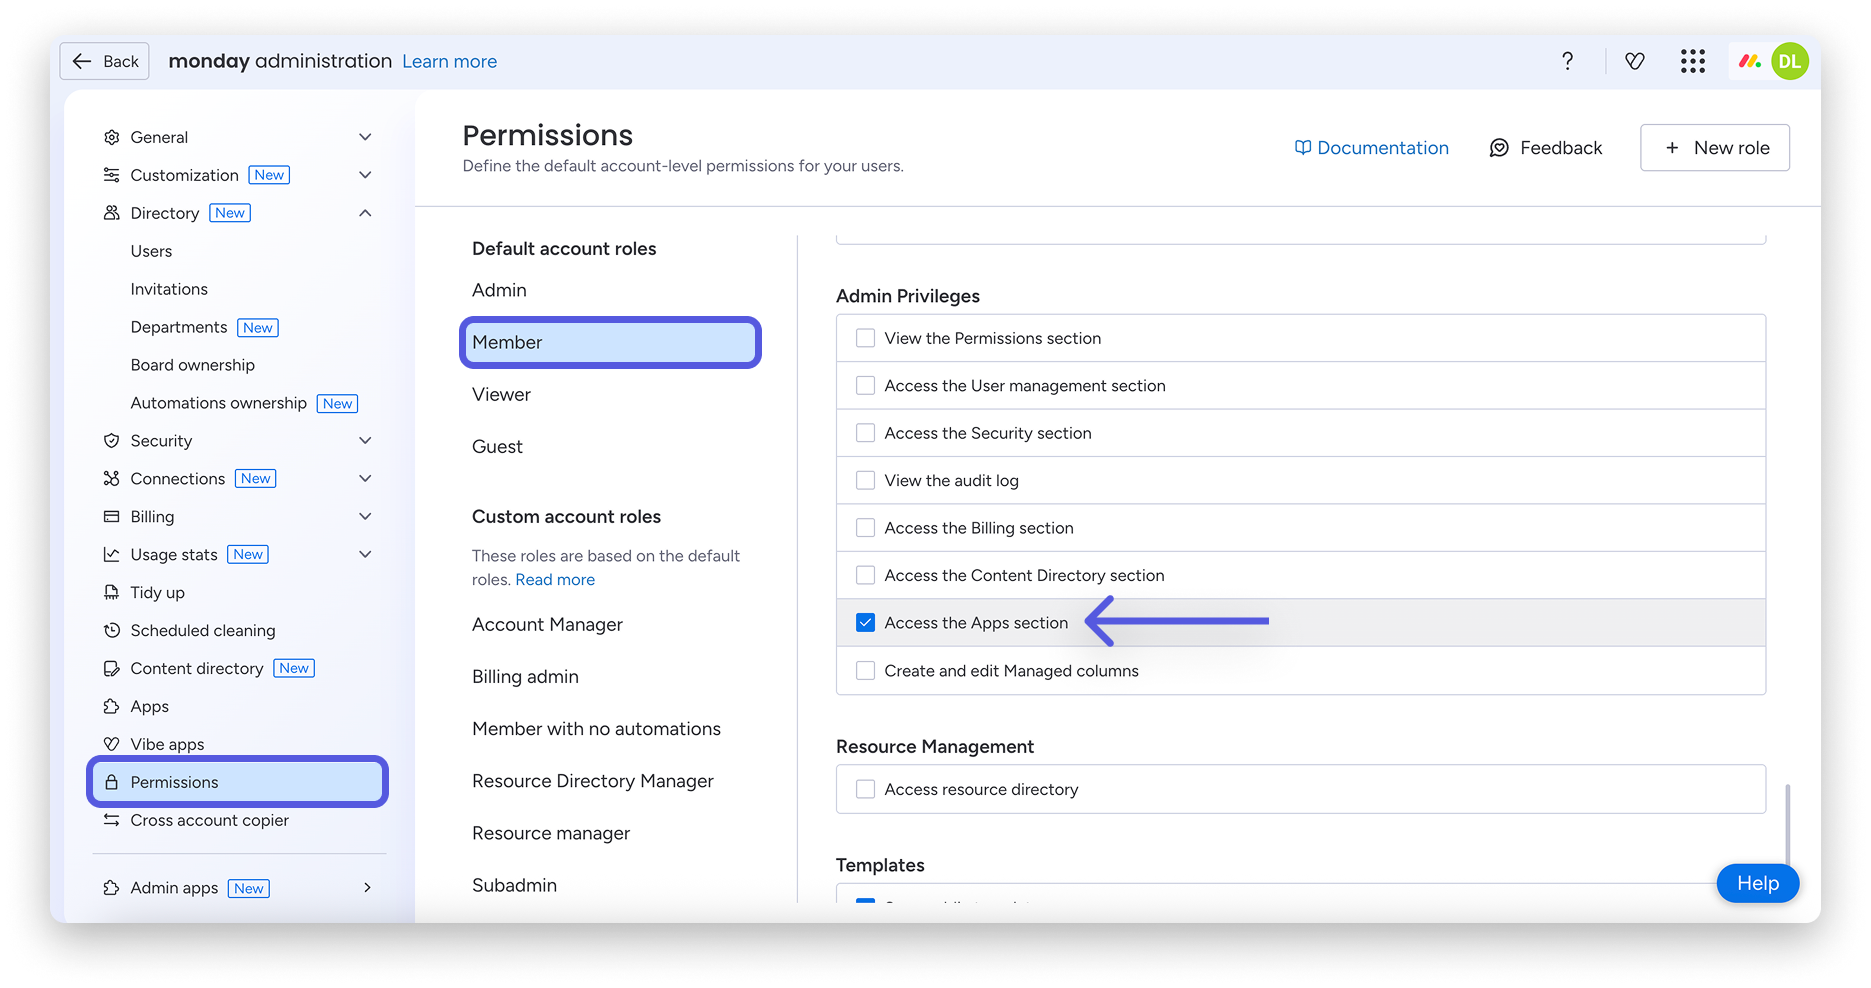Viewport: 1871px width, 988px height.
Task: Check Access the User management section
Action: (x=866, y=386)
